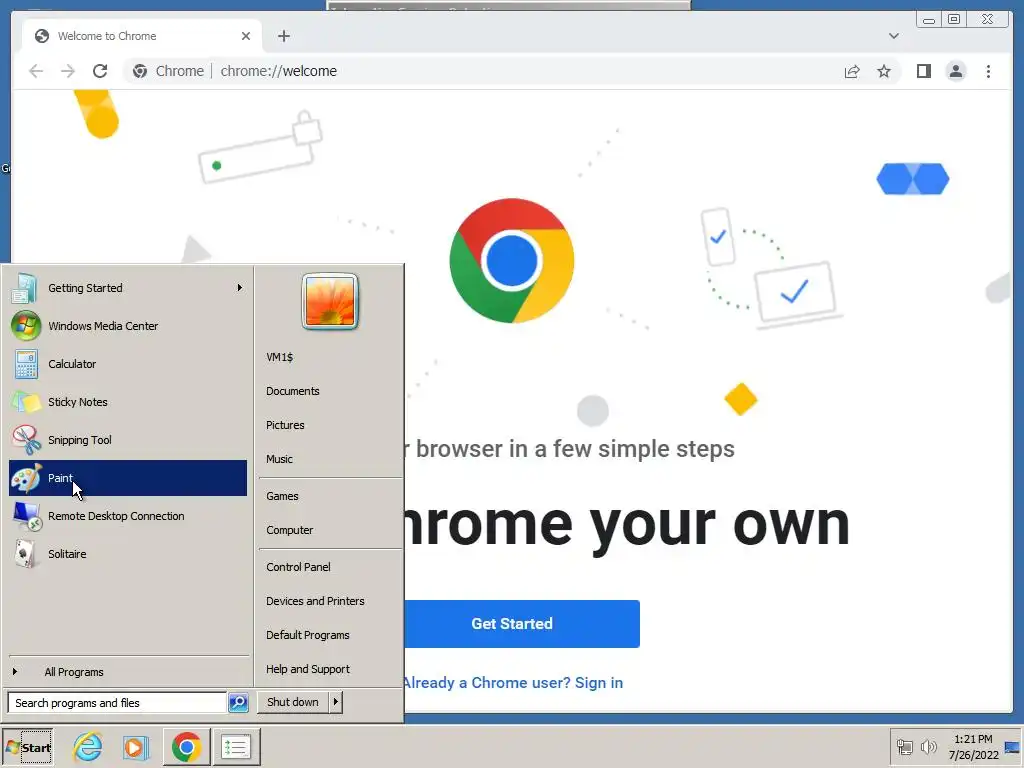Screen dimensions: 1024x768
Task: Open the Calculator app
Action: pyautogui.click(x=128, y=364)
